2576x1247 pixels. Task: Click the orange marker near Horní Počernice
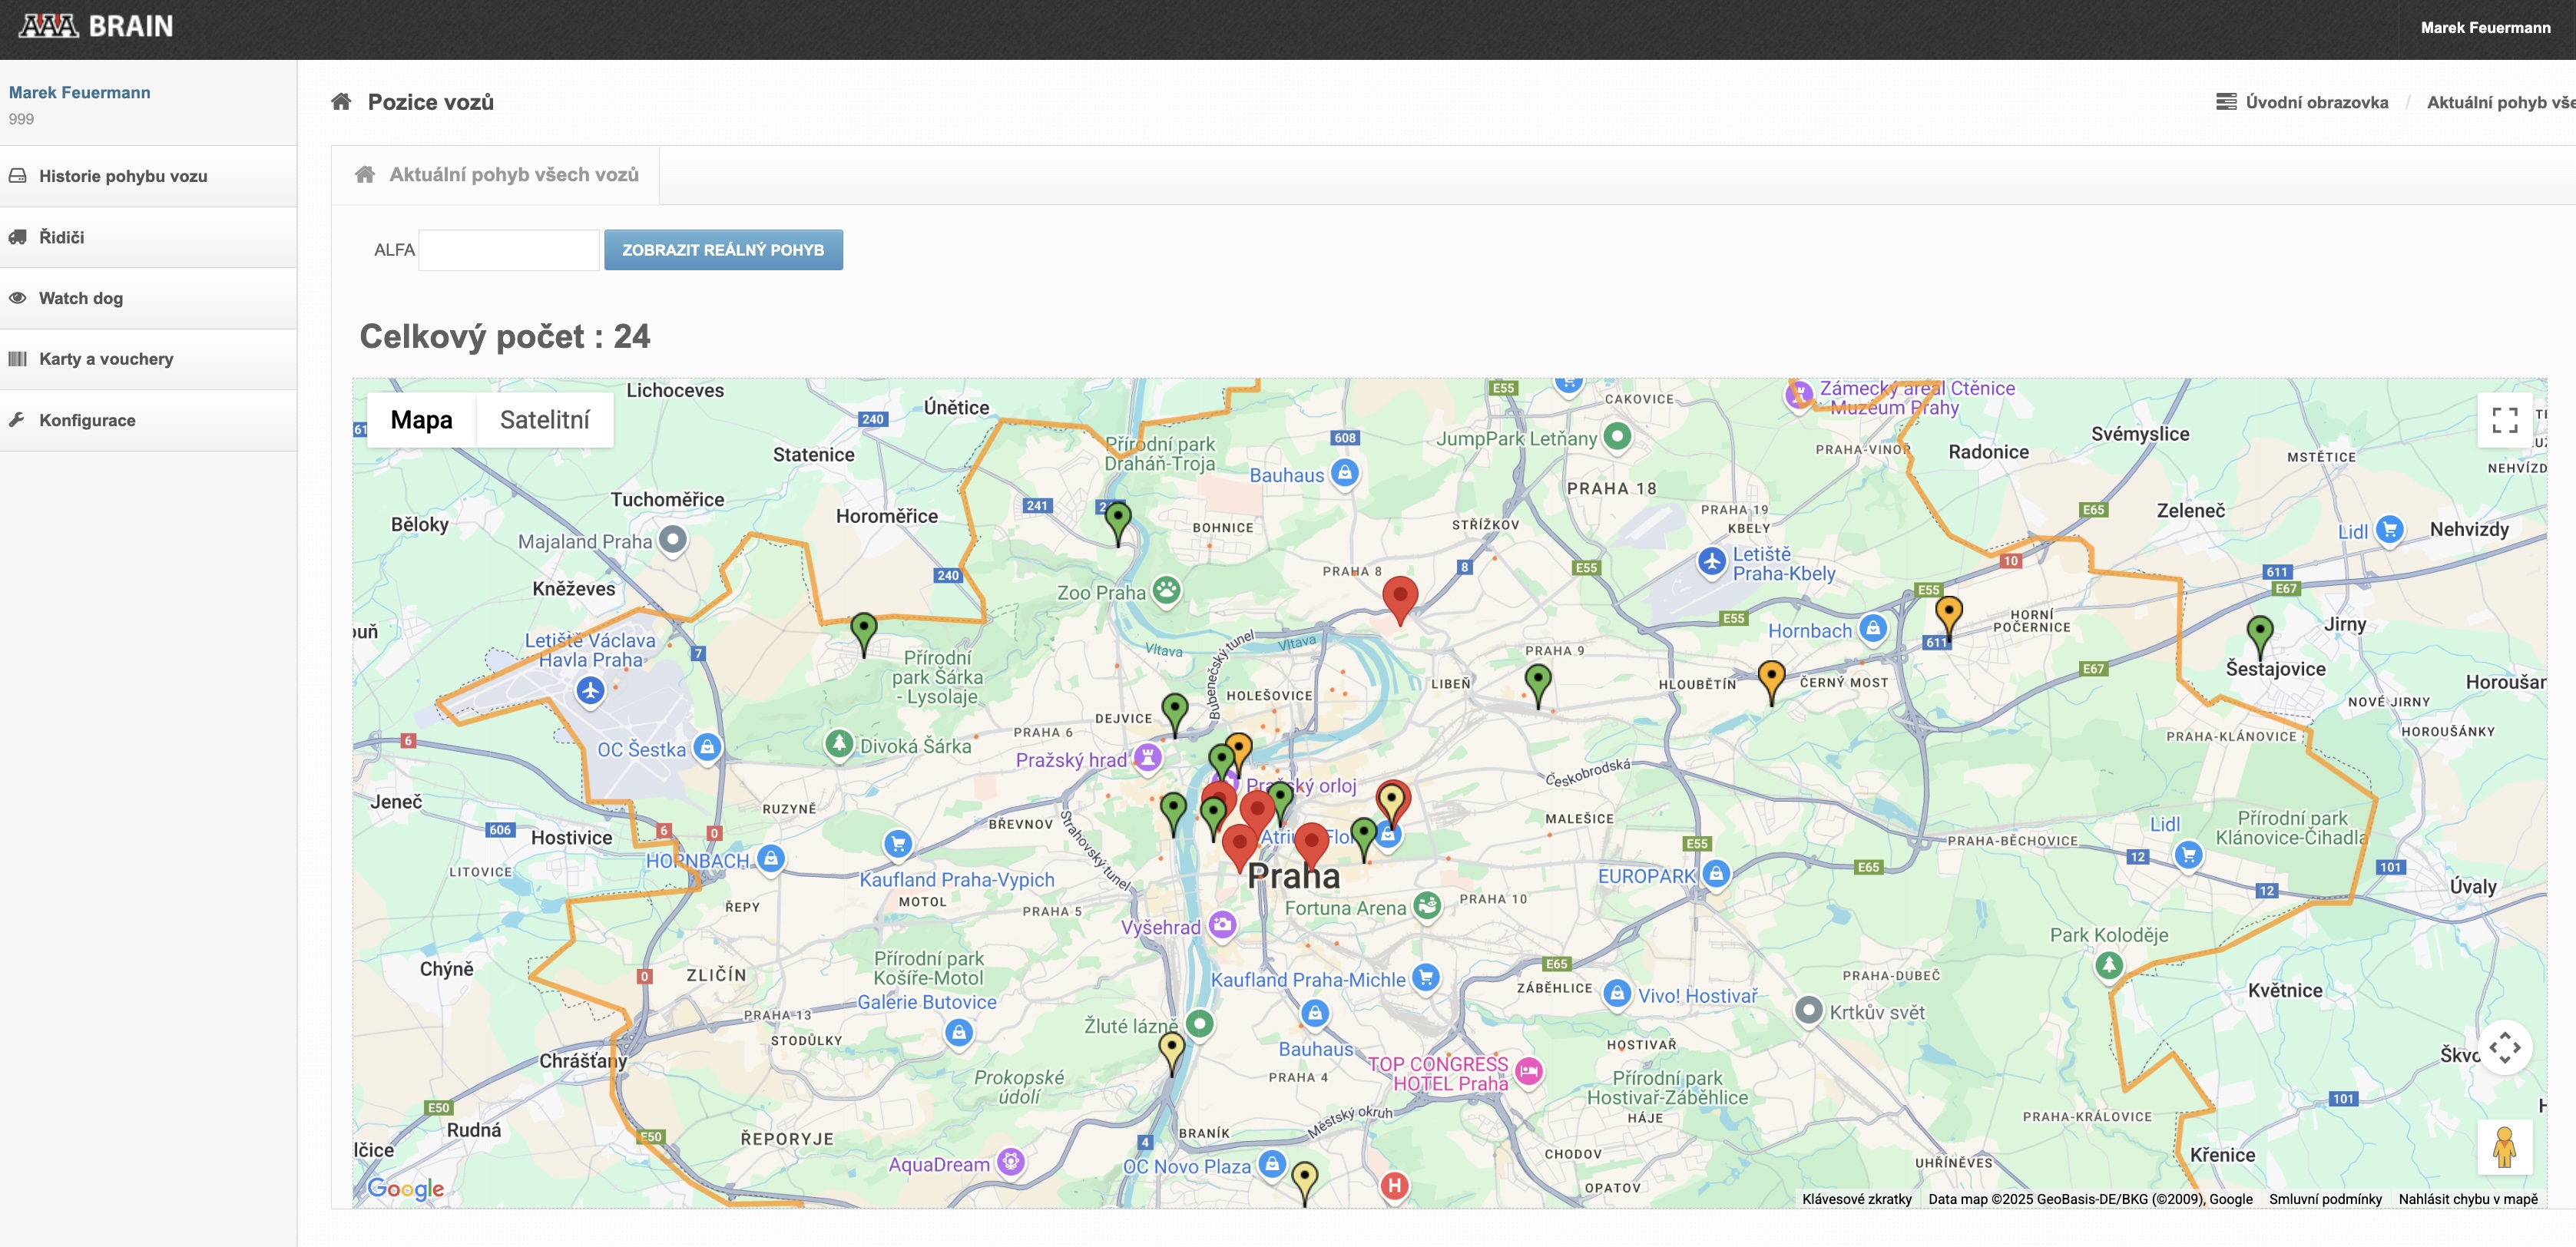point(1949,618)
